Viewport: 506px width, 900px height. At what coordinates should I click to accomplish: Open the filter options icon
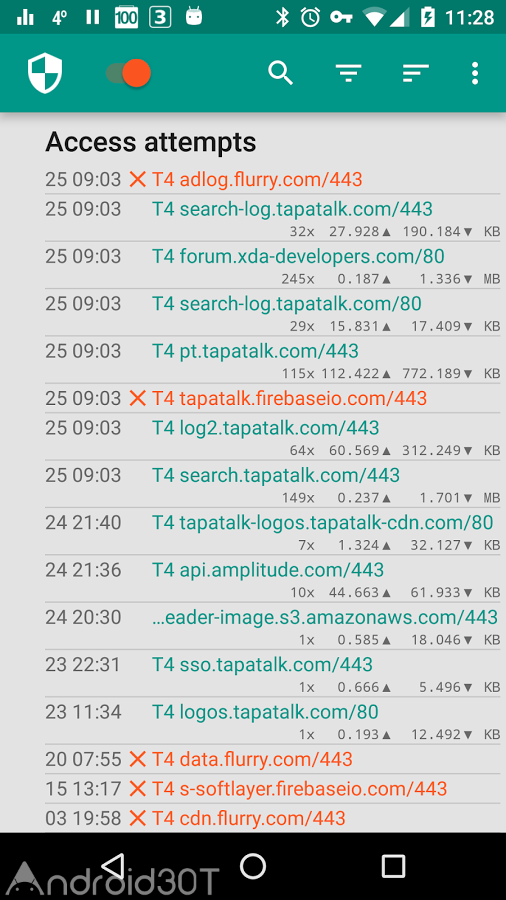click(348, 73)
